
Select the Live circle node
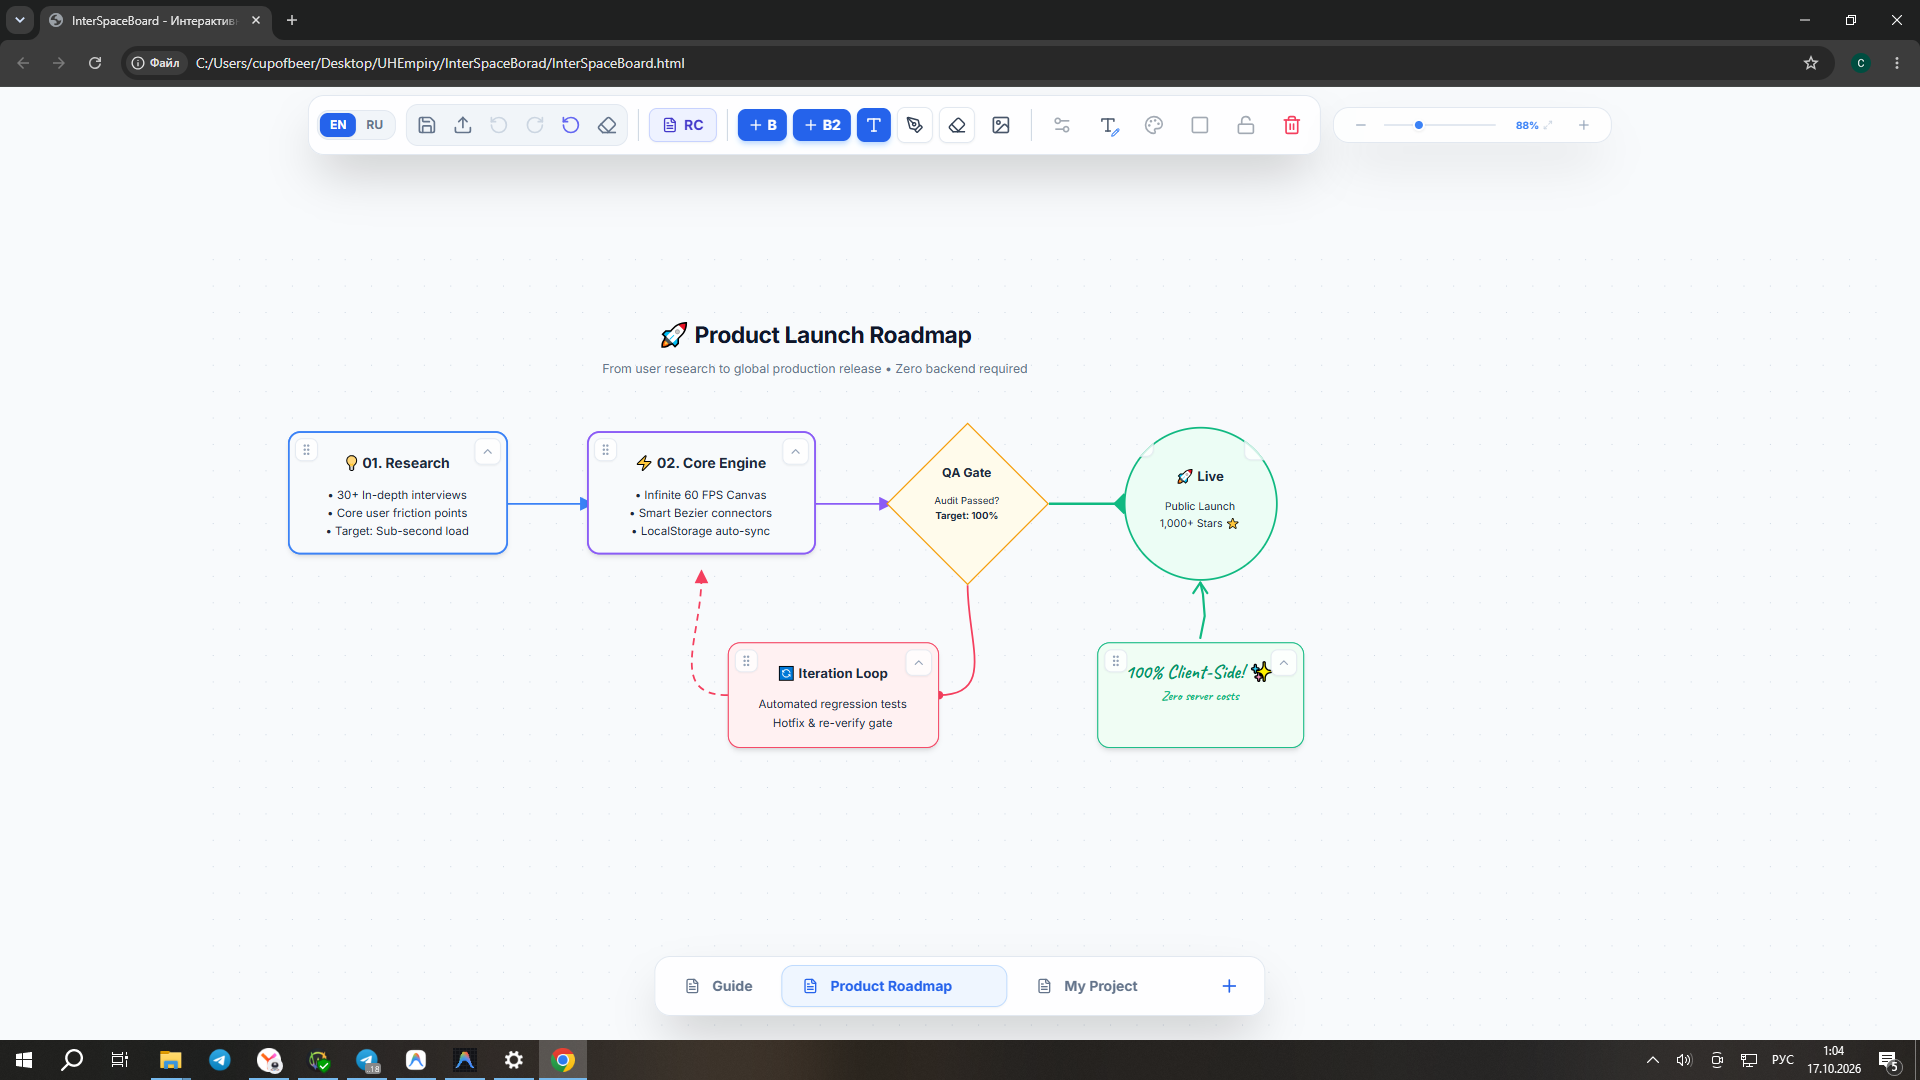pos(1201,504)
